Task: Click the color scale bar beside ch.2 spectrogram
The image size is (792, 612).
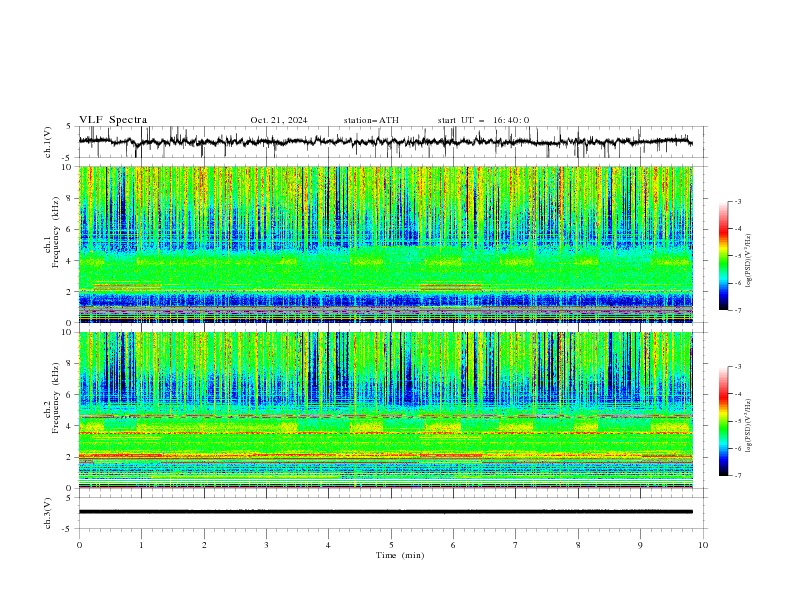Action: (x=724, y=421)
